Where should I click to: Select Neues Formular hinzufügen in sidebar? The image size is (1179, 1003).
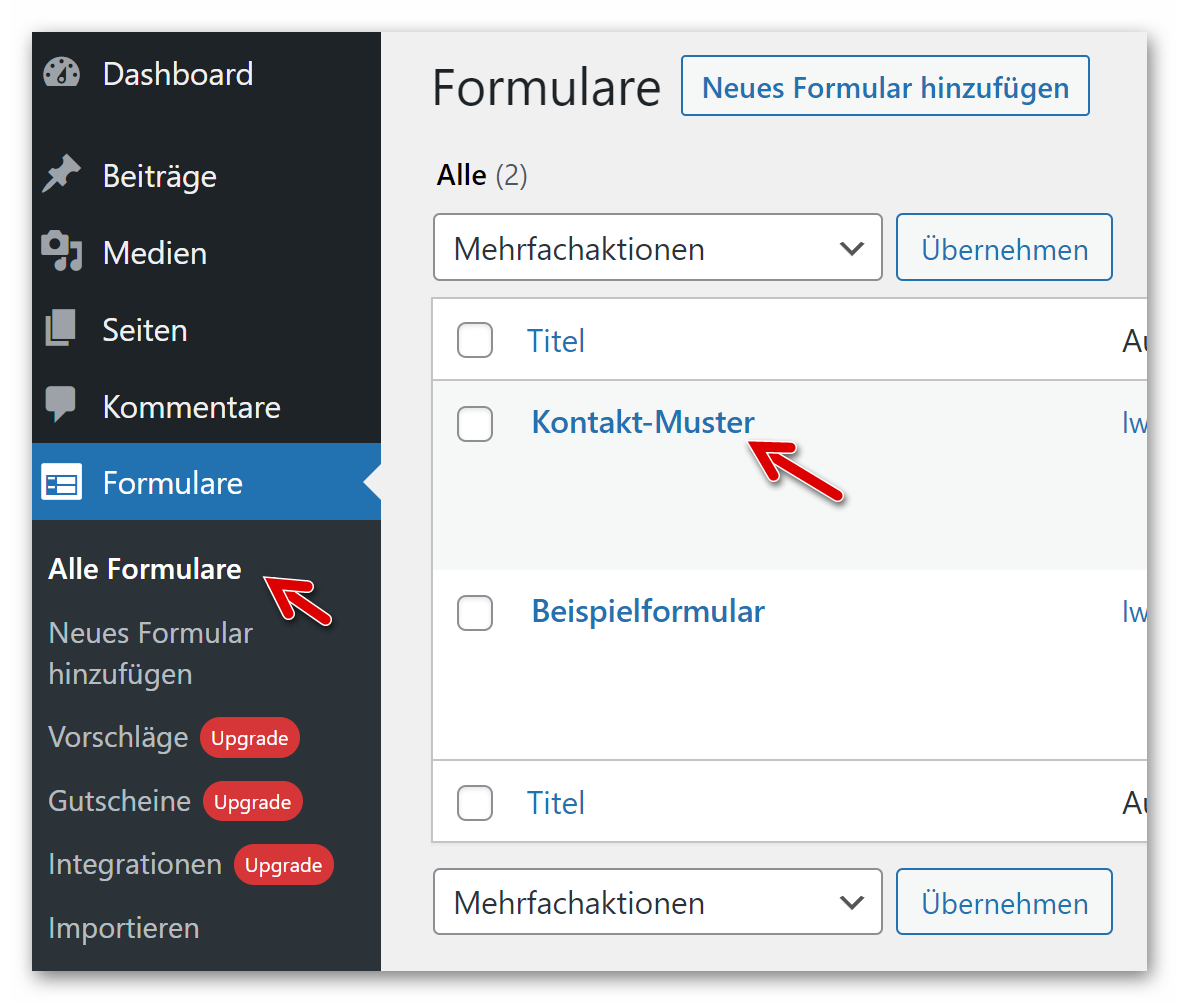click(x=150, y=653)
